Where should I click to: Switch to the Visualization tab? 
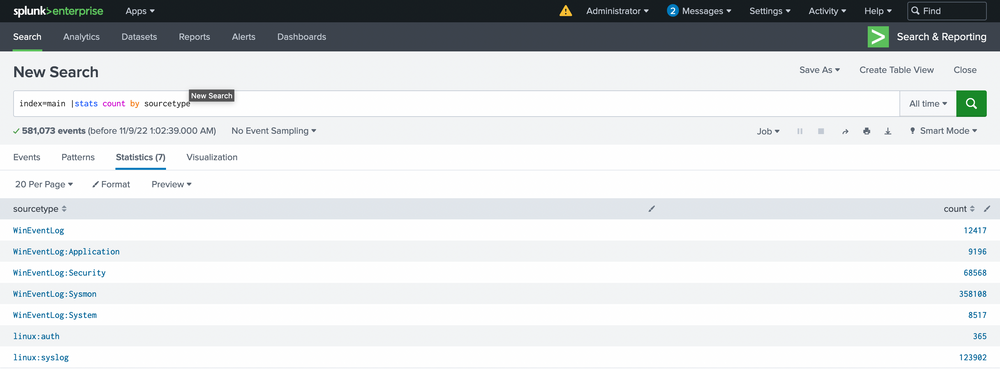(212, 157)
